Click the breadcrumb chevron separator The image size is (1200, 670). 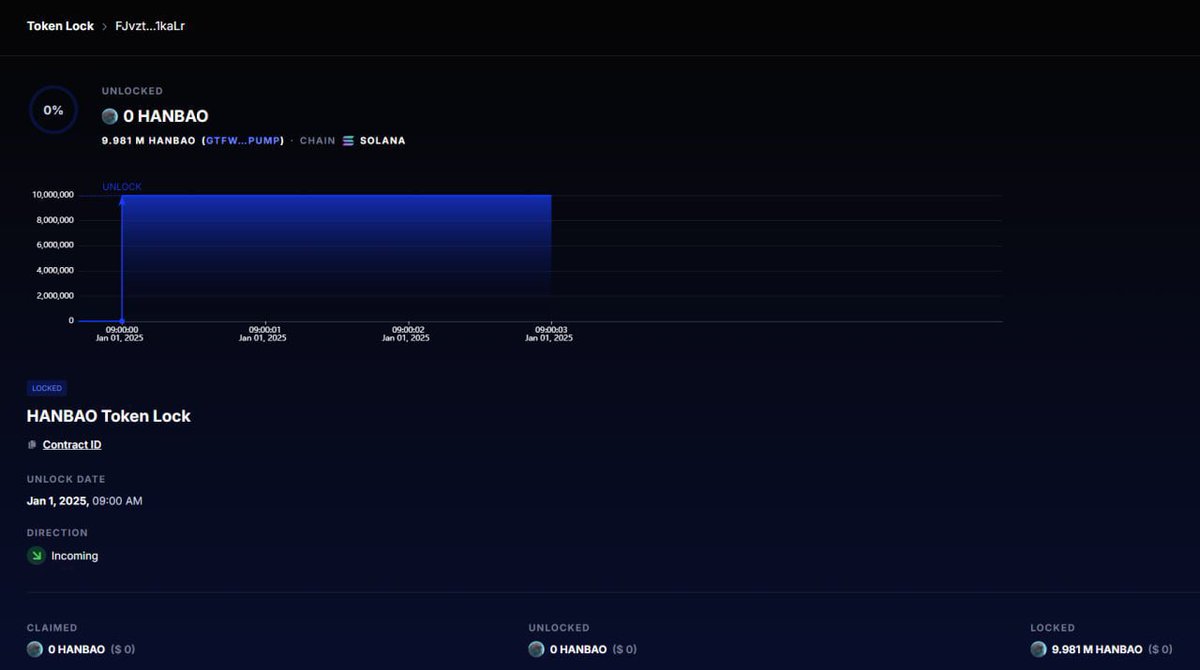coord(104,26)
